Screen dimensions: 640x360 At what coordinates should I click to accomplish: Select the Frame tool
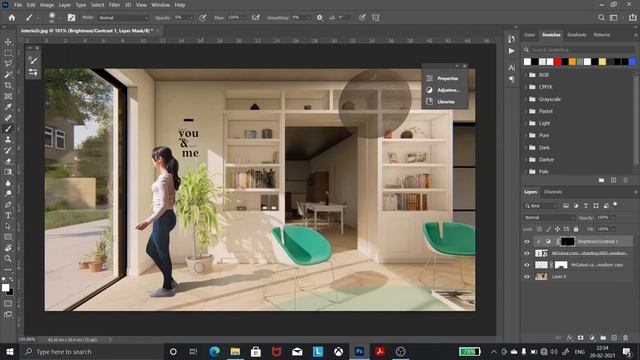click(8, 96)
